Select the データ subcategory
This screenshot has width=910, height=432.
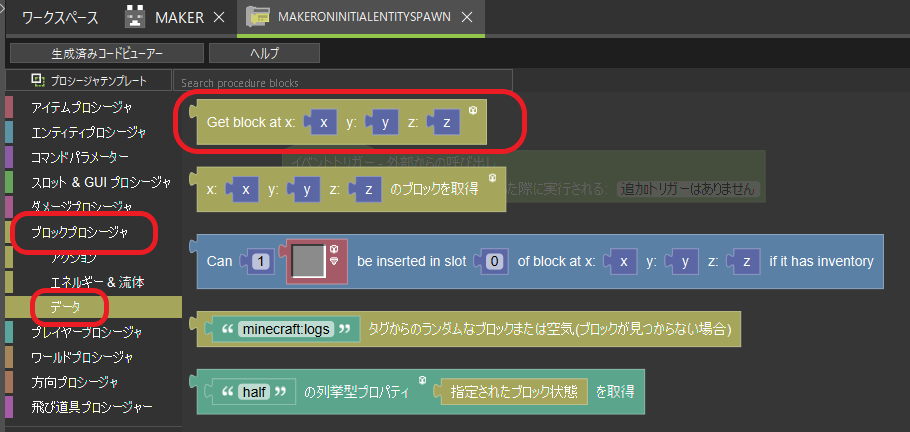click(66, 307)
